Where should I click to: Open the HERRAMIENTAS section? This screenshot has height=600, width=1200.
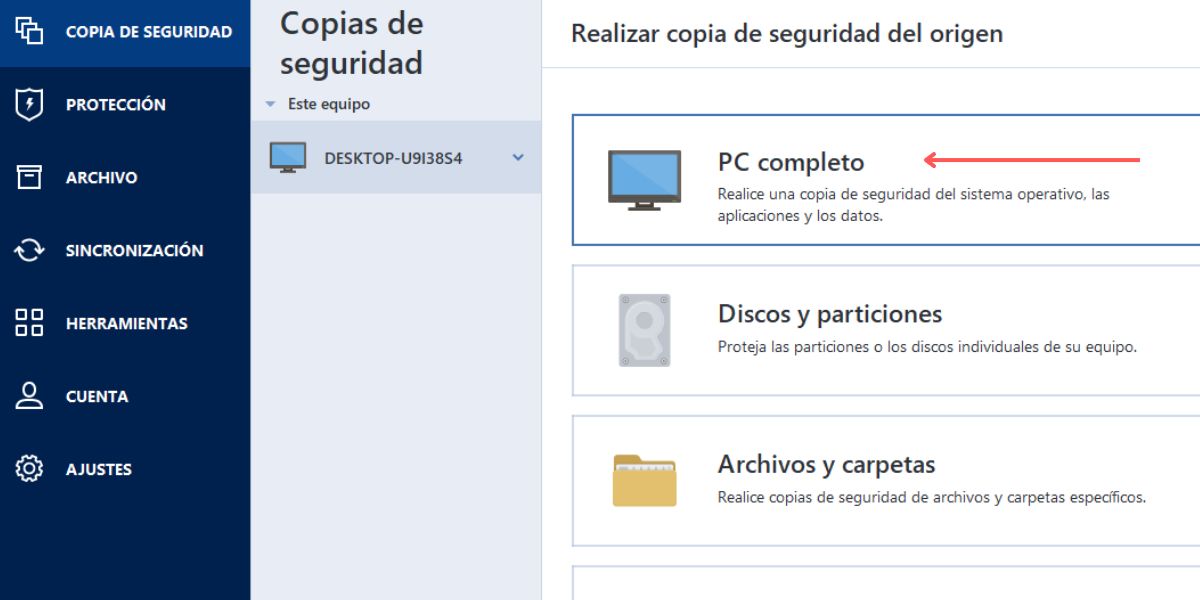coord(125,323)
